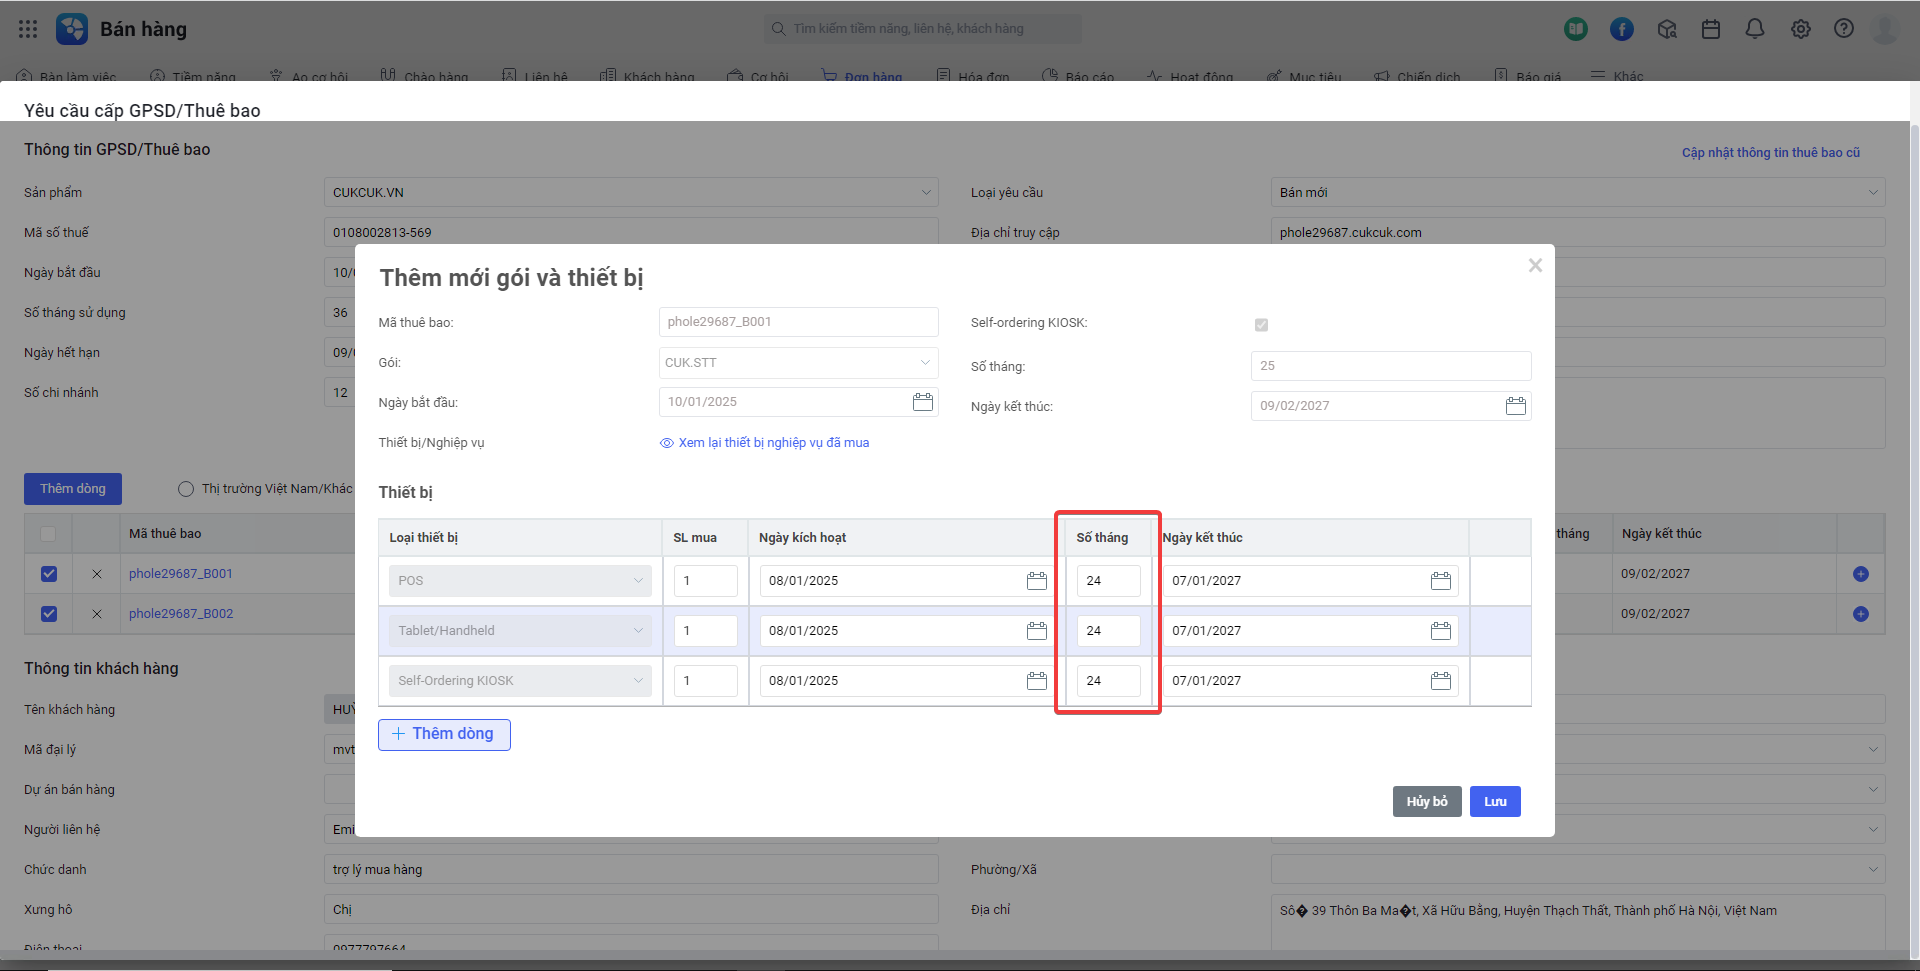Open Xem lại thiết bị nghiệp vụ đã mua link

coord(765,443)
